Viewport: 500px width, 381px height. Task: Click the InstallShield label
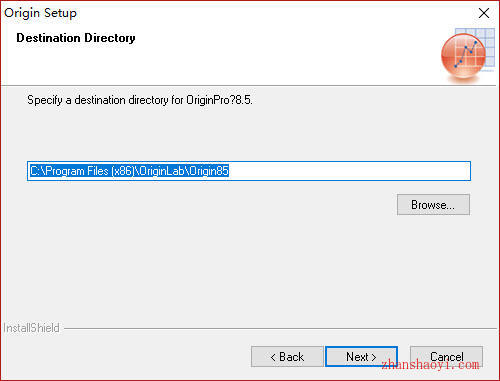[31, 328]
